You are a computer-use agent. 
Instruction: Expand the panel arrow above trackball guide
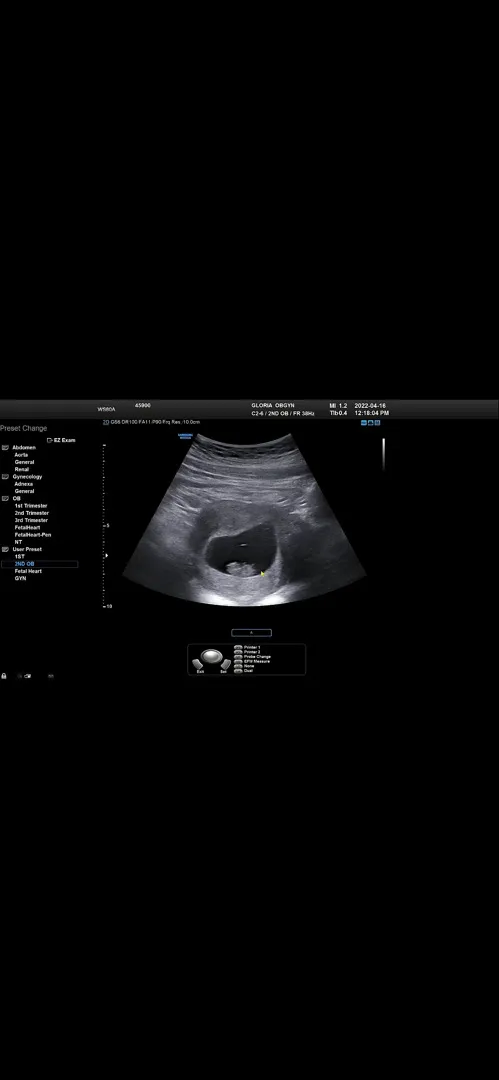click(x=252, y=632)
